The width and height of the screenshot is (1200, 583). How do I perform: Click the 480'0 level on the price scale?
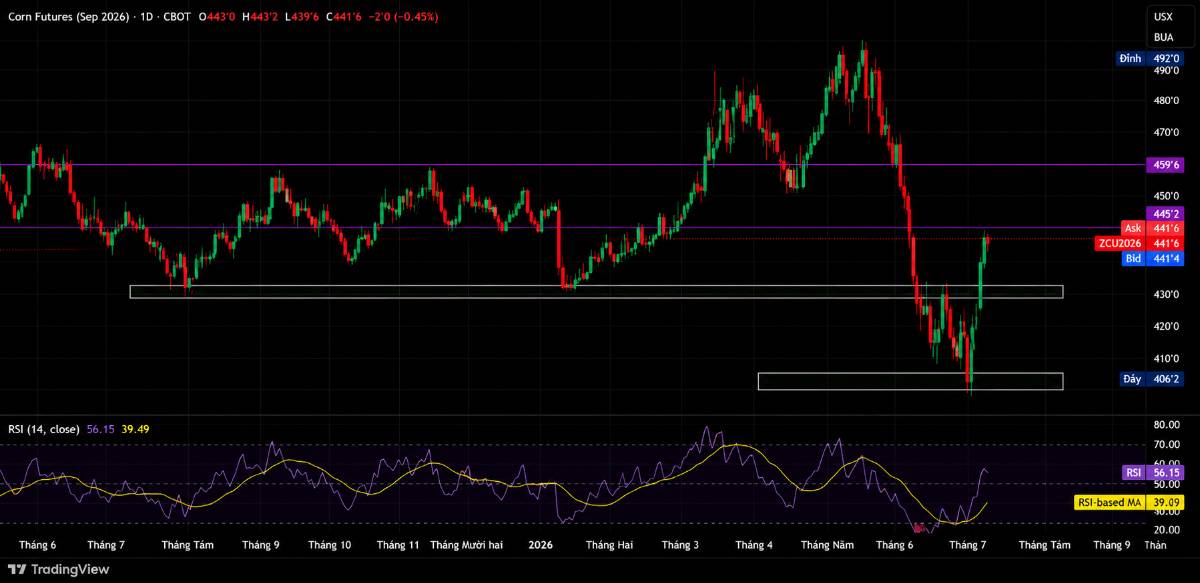pyautogui.click(x=1166, y=101)
